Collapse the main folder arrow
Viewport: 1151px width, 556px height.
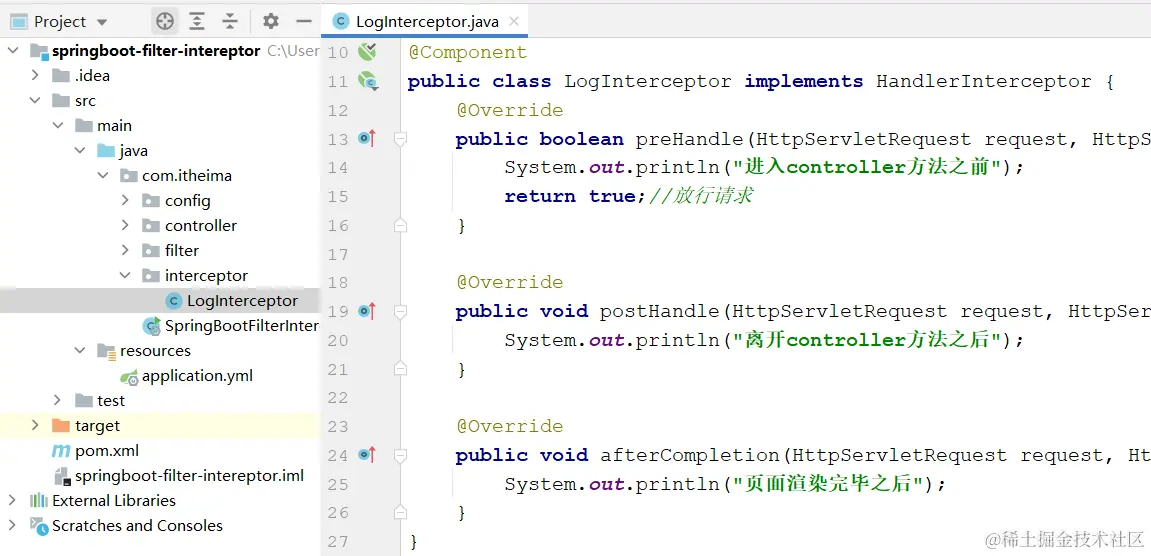58,126
